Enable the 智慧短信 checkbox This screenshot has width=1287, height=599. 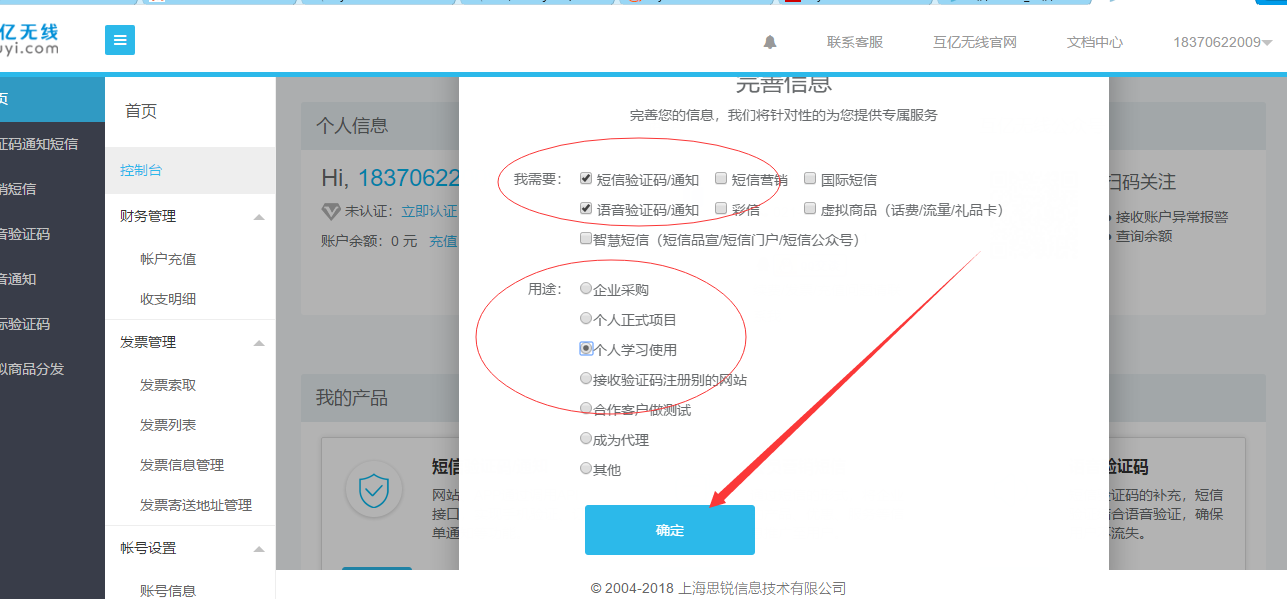point(586,239)
